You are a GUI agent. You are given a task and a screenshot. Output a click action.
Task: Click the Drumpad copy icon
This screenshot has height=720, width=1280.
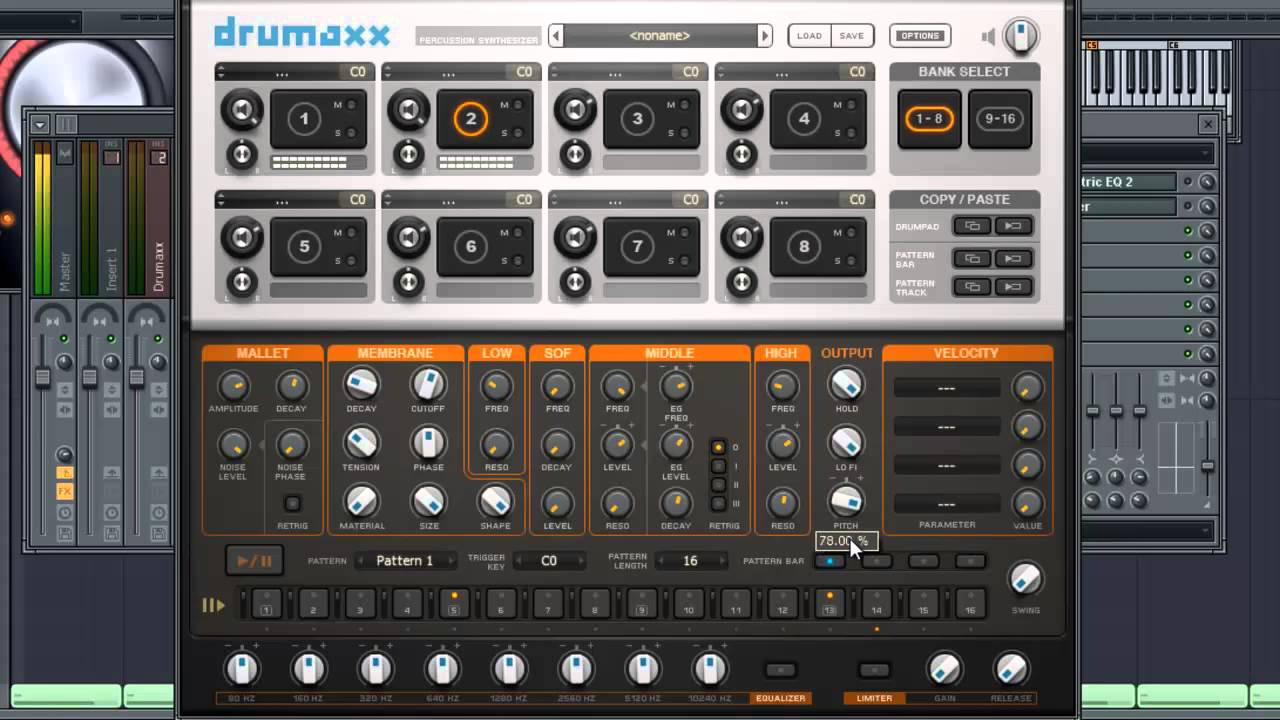pos(971,226)
